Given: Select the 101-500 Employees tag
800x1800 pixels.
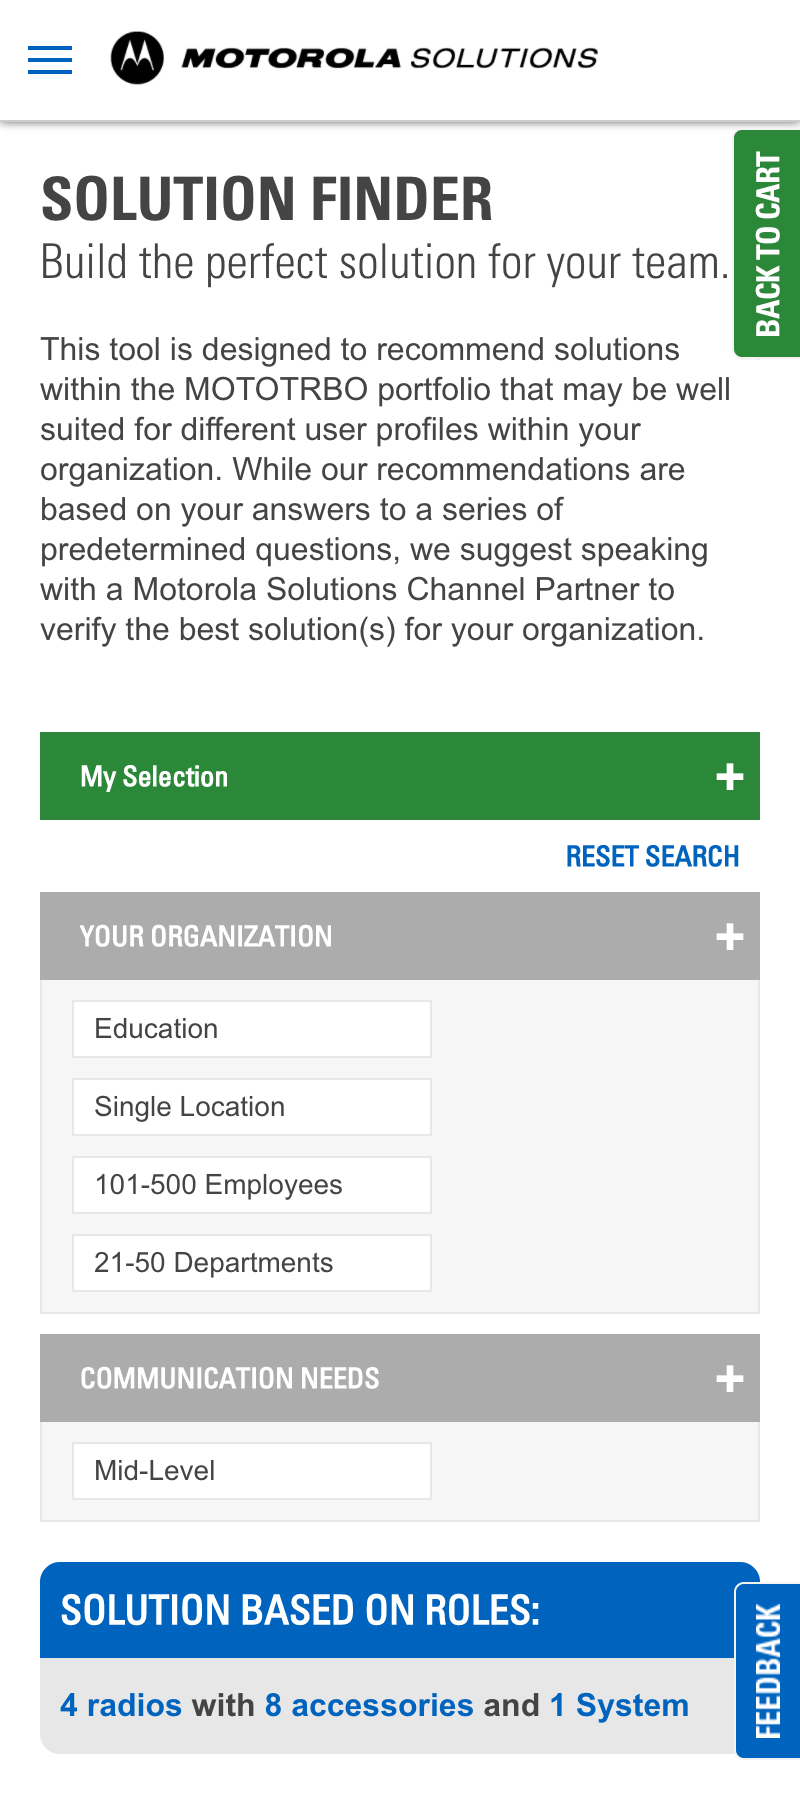Looking at the screenshot, I should click(252, 1185).
